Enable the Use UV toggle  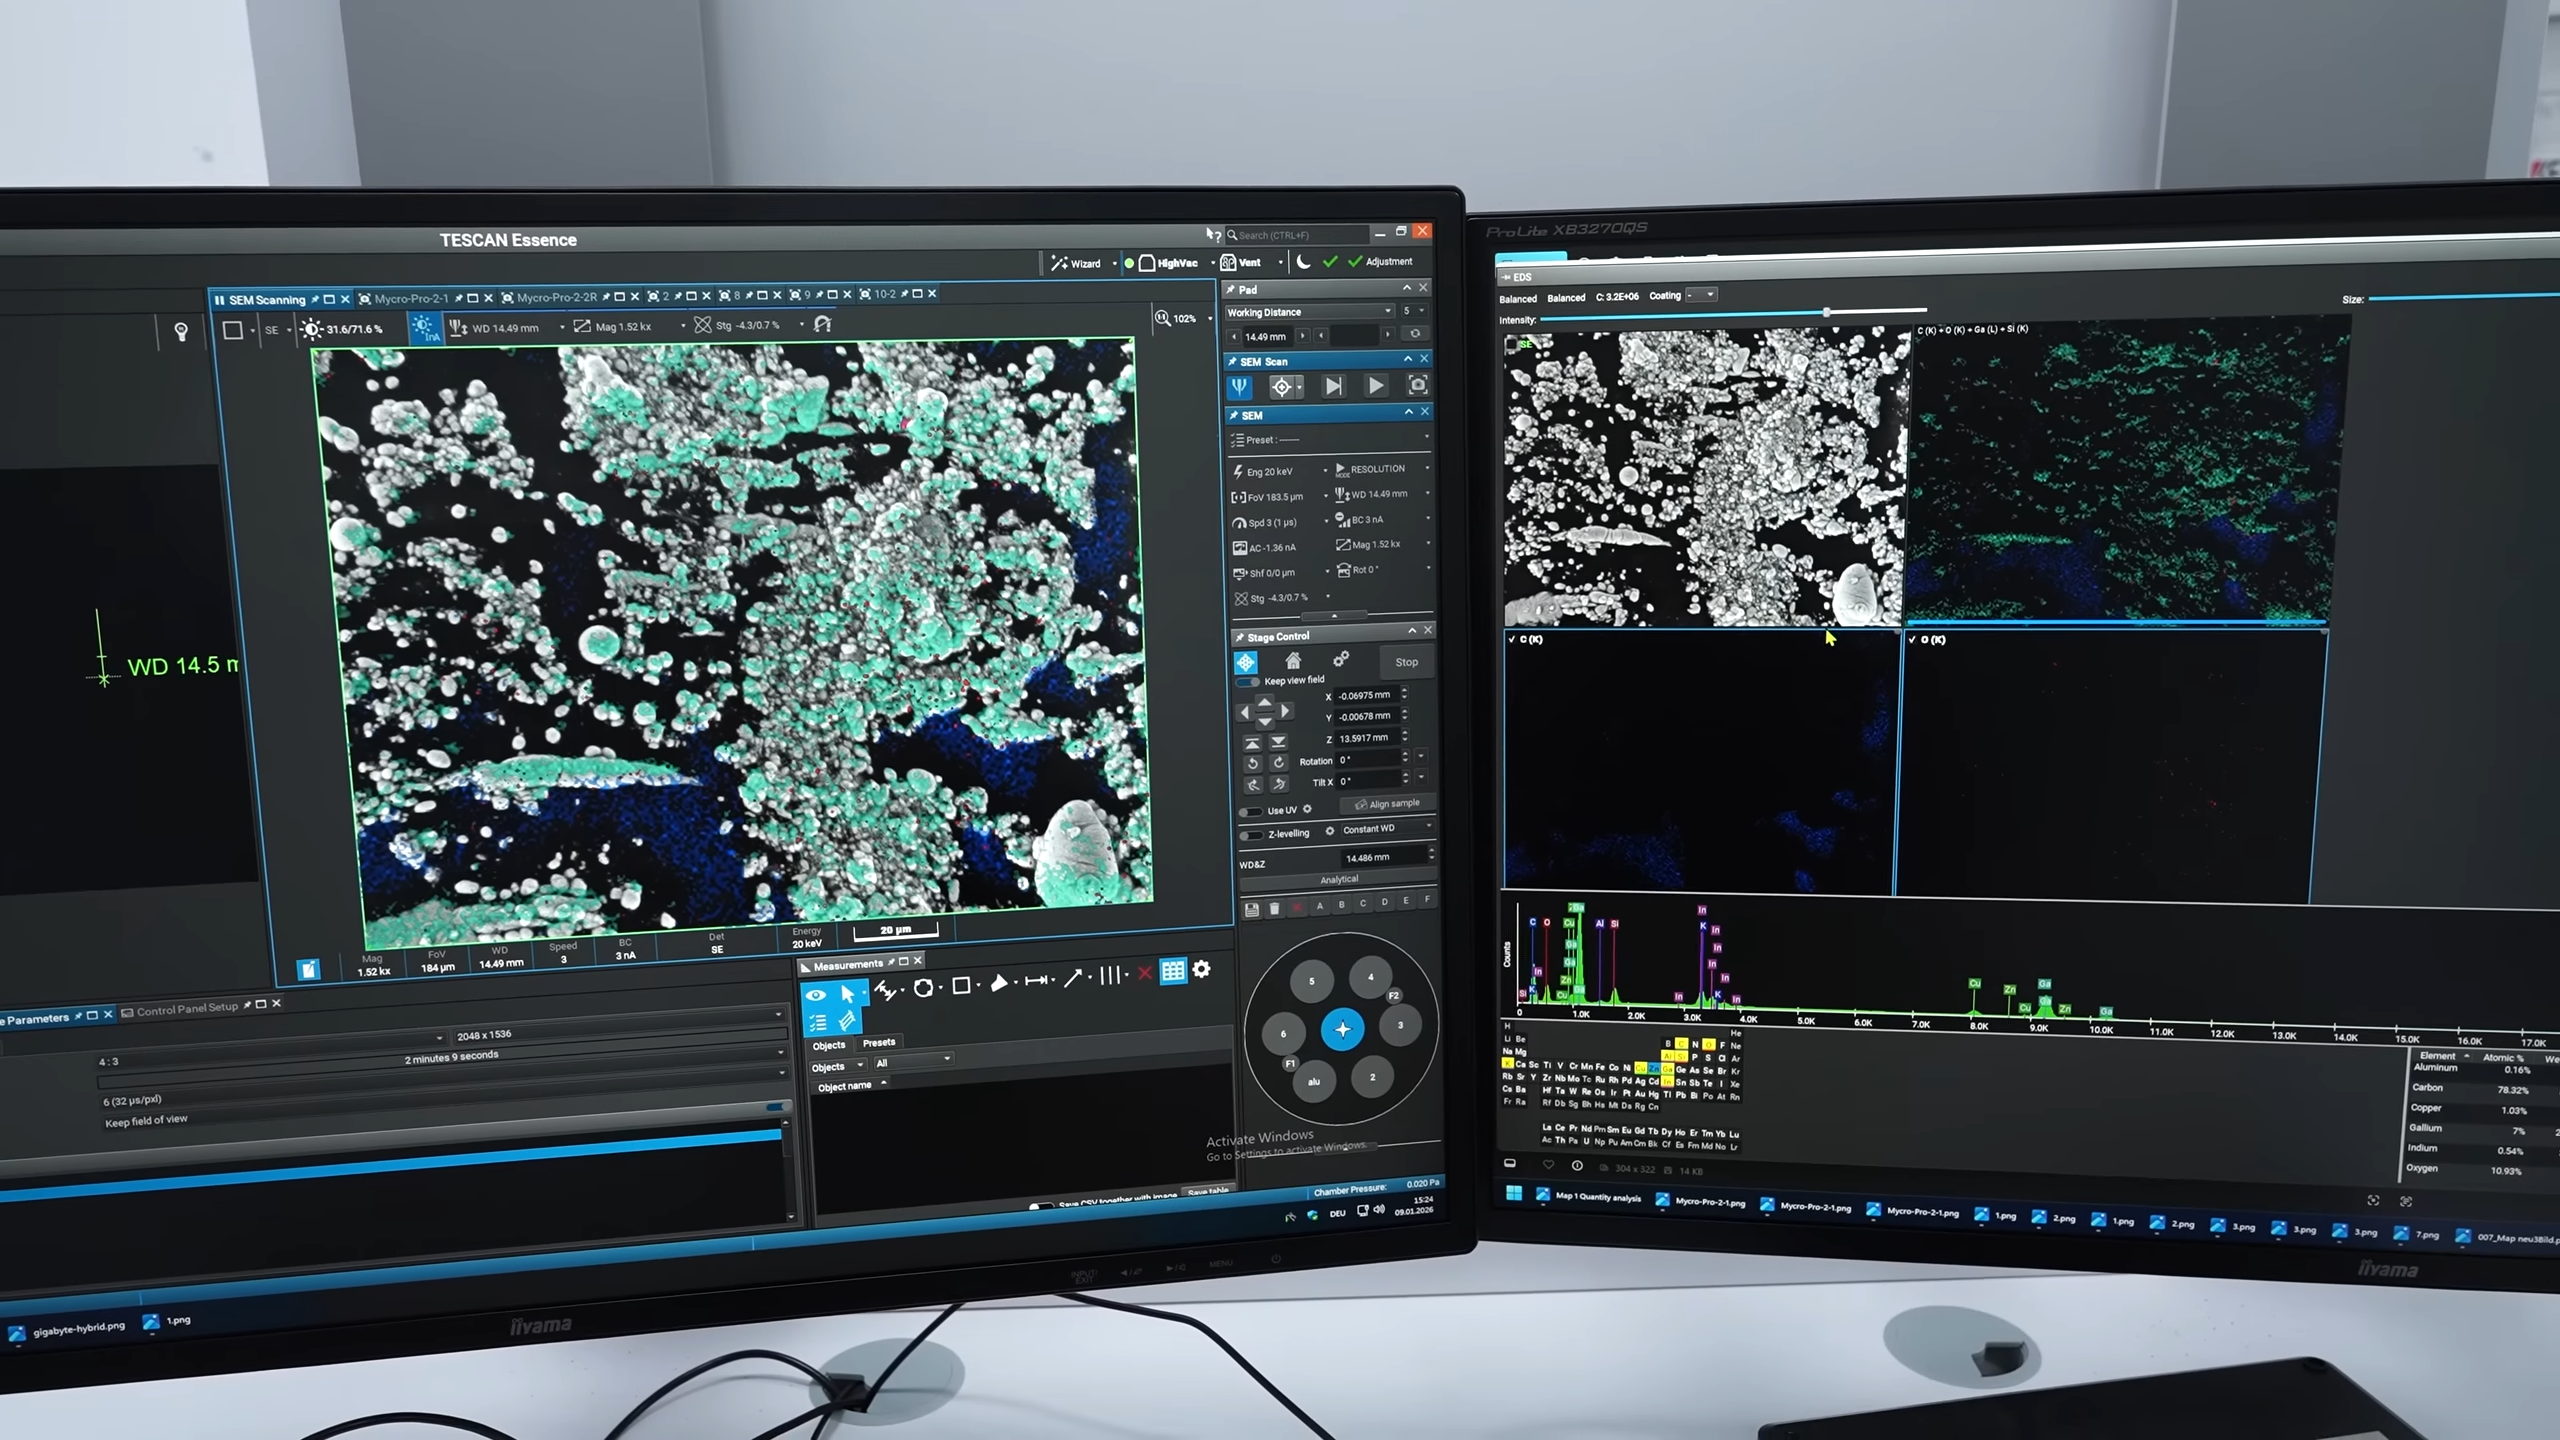pos(1252,810)
